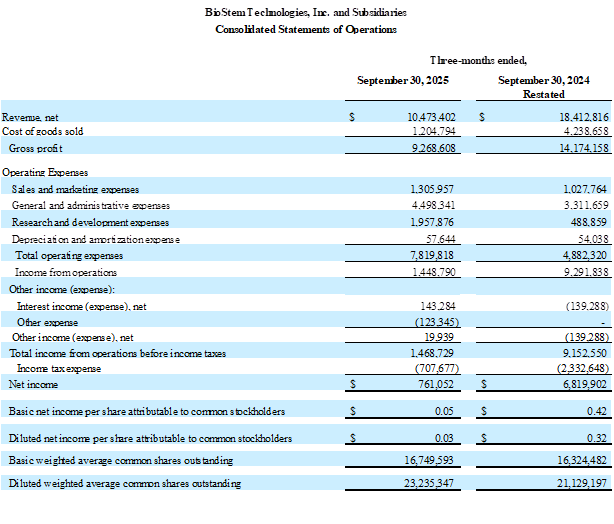Image resolution: width=614 pixels, height=524 pixels.
Task: Click the 2025 Net income value 761,052
Action: point(437,384)
